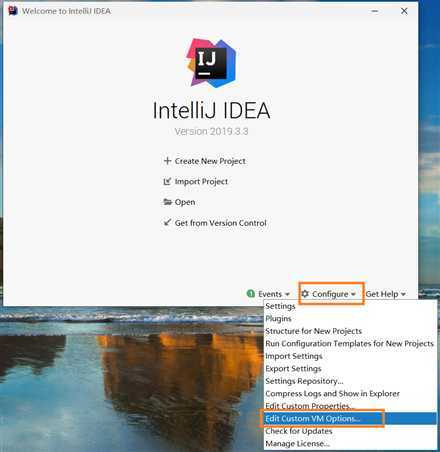The image size is (440, 452).
Task: Expand the Get Help dropdown
Action: click(386, 294)
